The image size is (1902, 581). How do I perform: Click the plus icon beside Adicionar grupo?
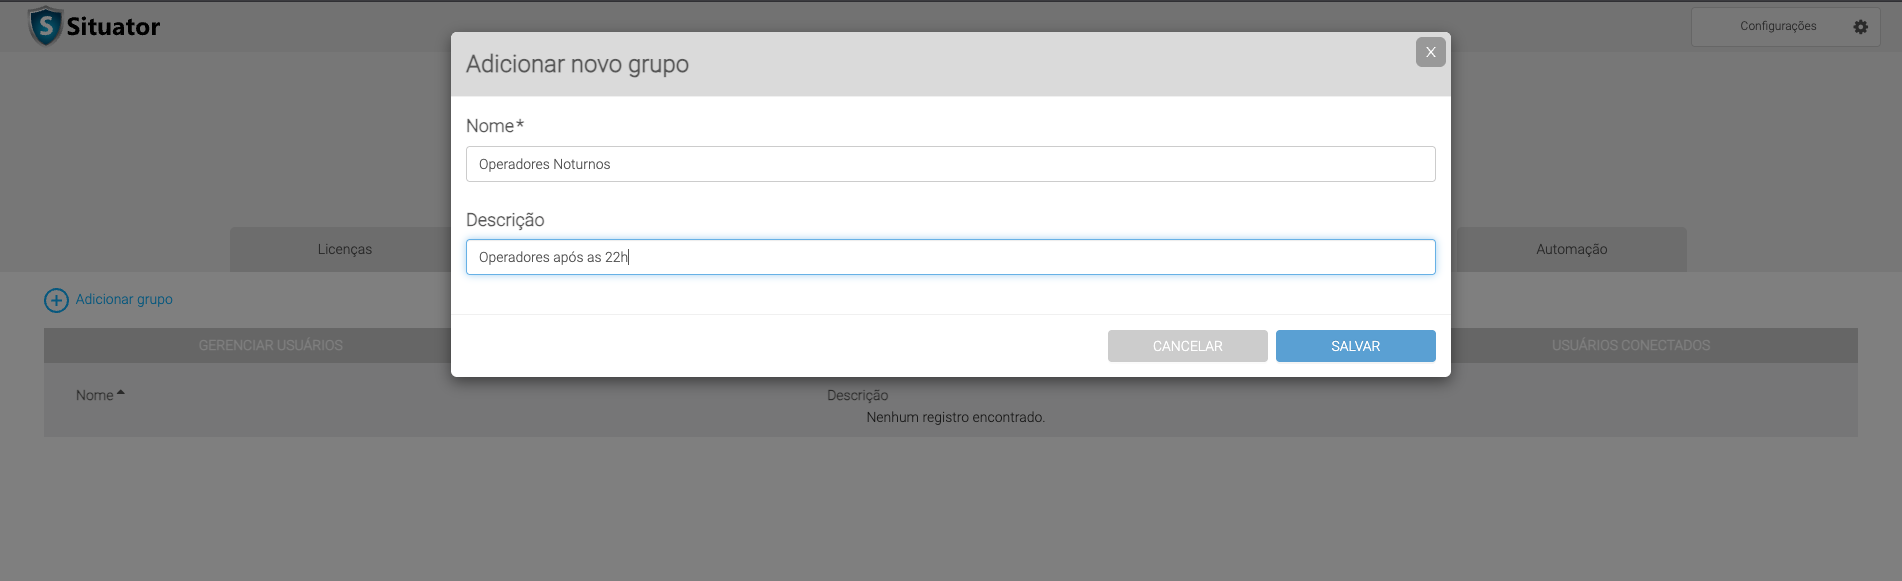56,300
